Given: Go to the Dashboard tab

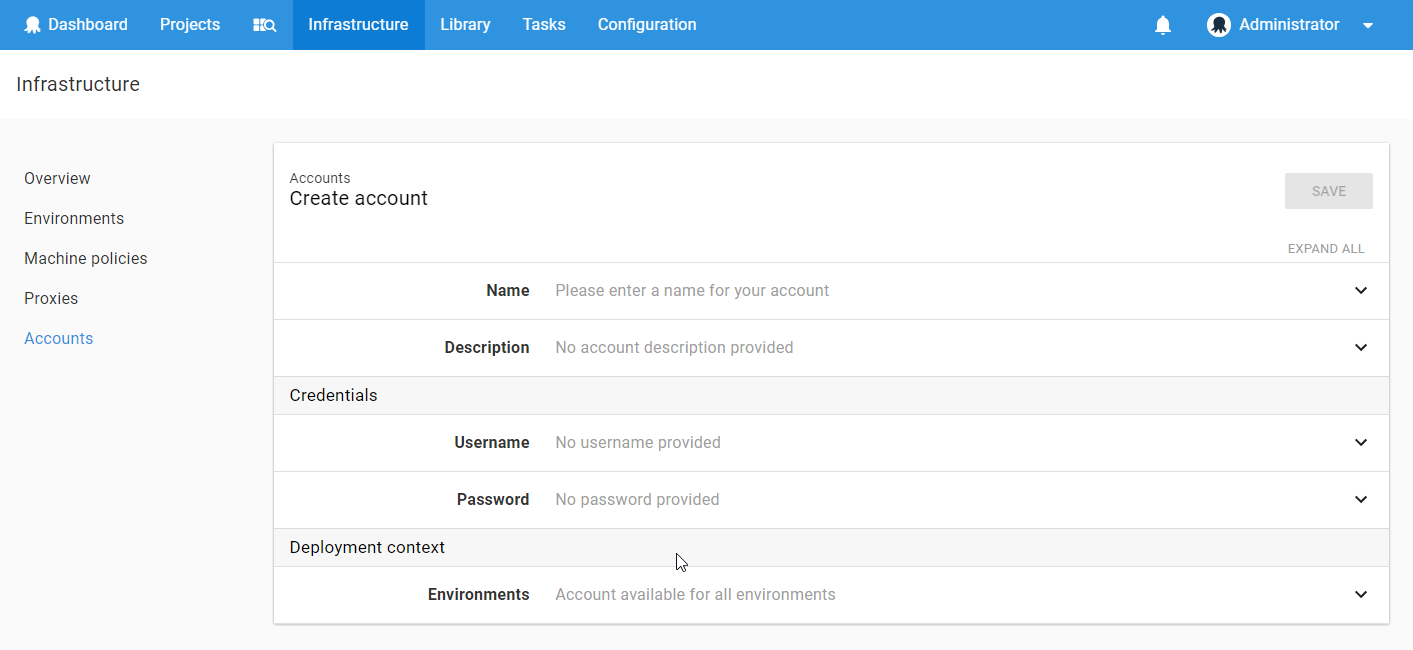Looking at the screenshot, I should click(x=76, y=25).
